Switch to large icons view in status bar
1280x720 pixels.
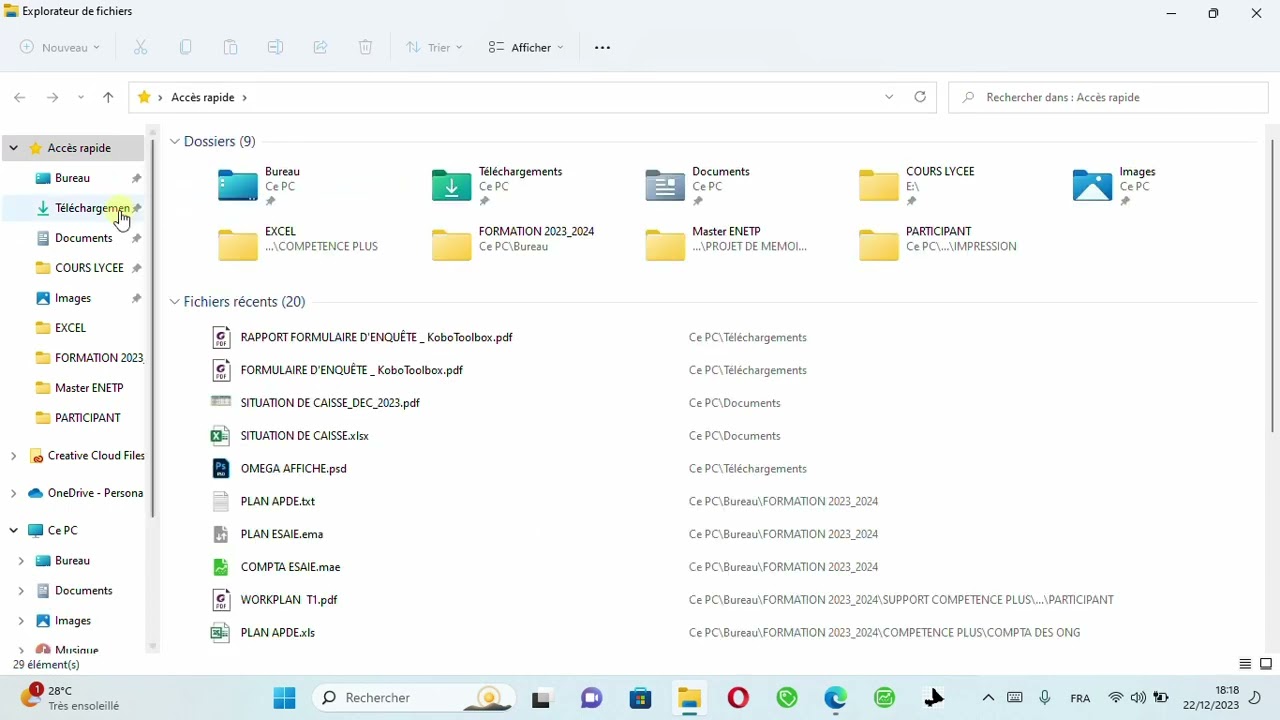click(x=1266, y=664)
